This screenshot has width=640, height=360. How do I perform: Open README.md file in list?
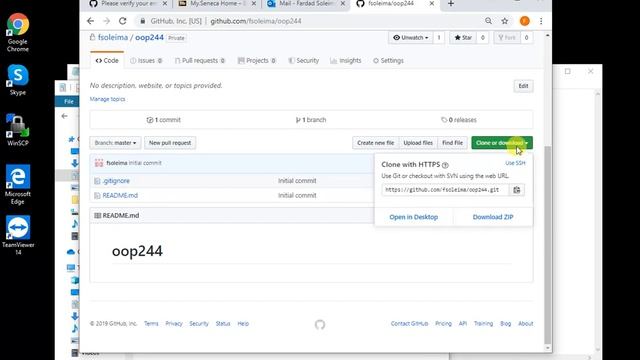(120, 196)
